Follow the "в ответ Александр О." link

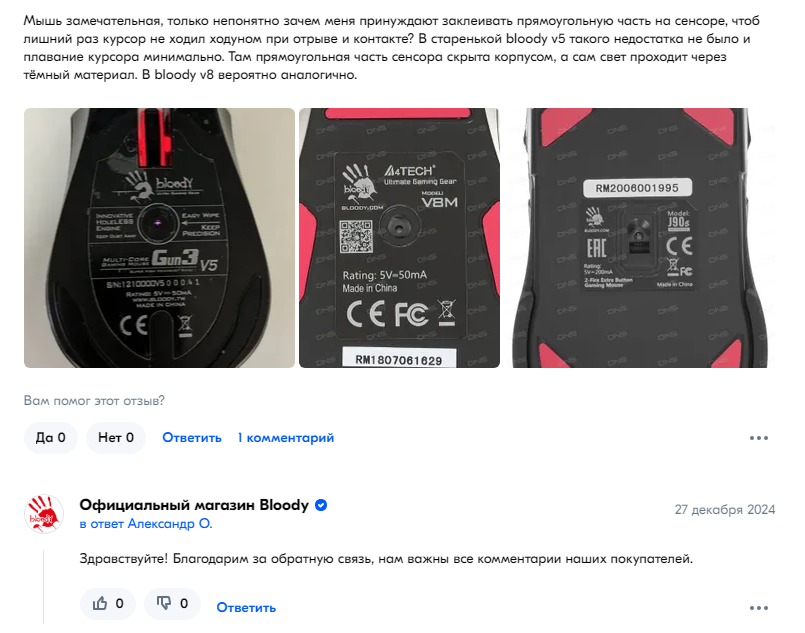click(x=146, y=524)
